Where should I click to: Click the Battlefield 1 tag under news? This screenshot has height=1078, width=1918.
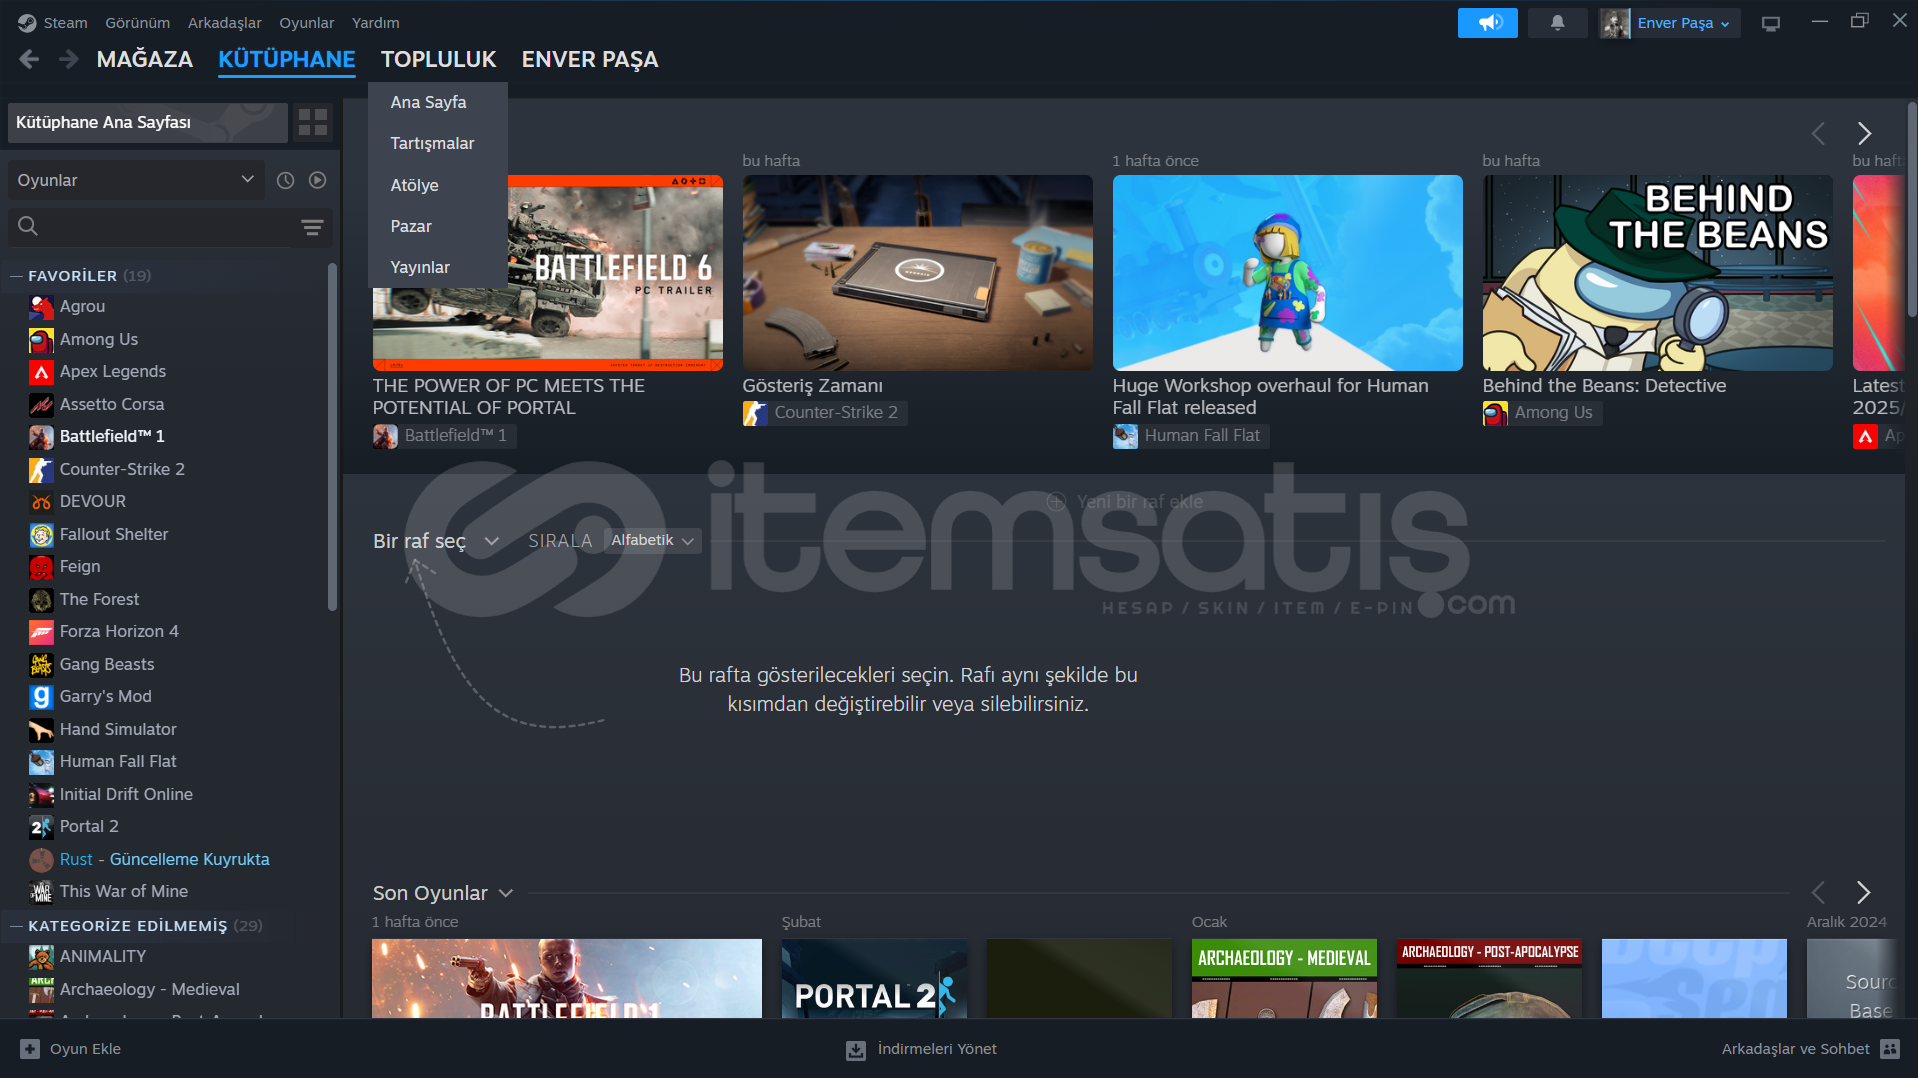445,436
